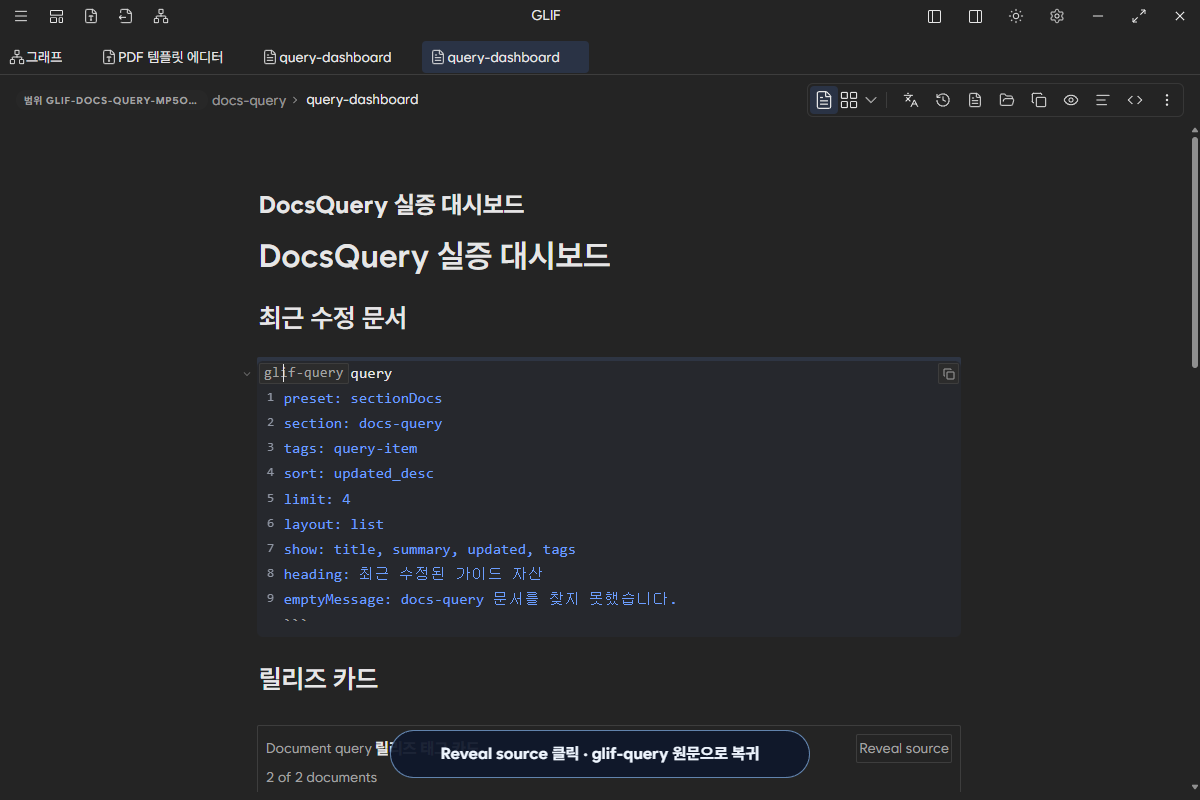
Task: Open the graph hierarchy icon in title bar
Action: (161, 16)
